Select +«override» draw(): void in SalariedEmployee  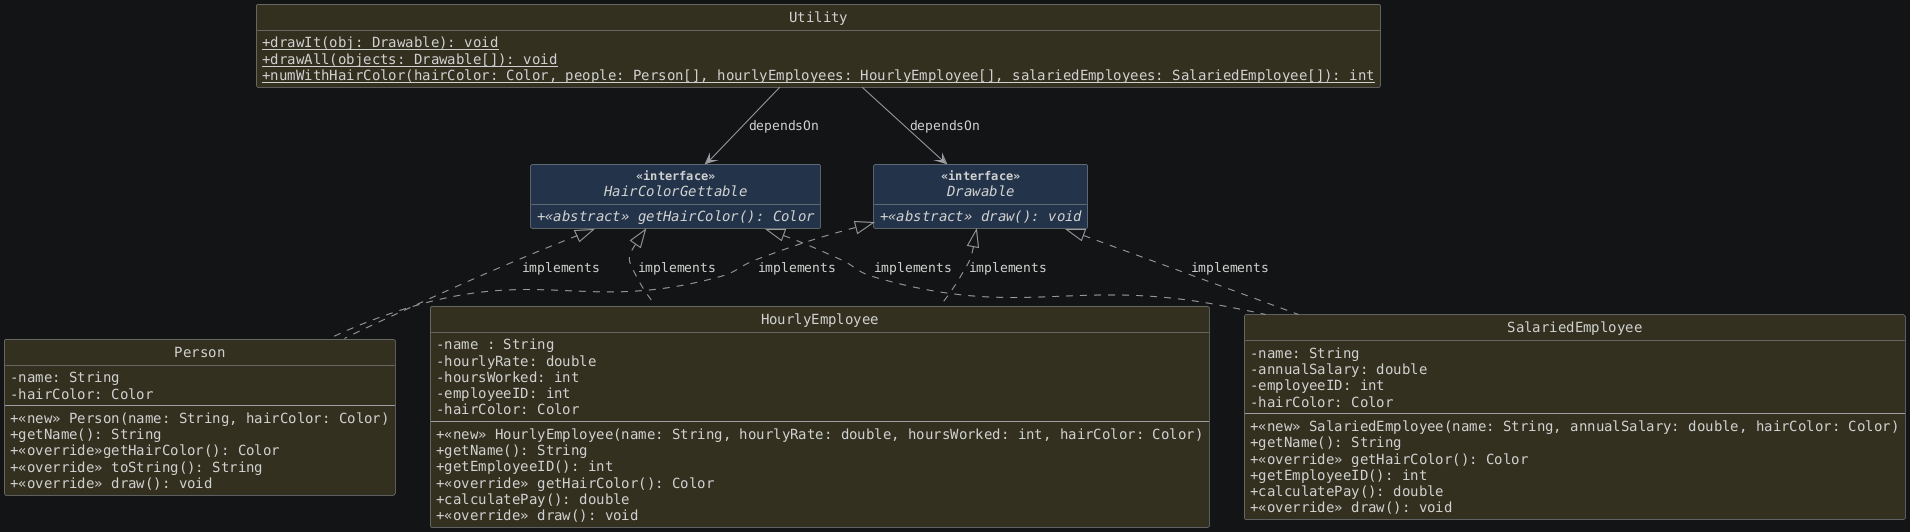tap(1351, 507)
